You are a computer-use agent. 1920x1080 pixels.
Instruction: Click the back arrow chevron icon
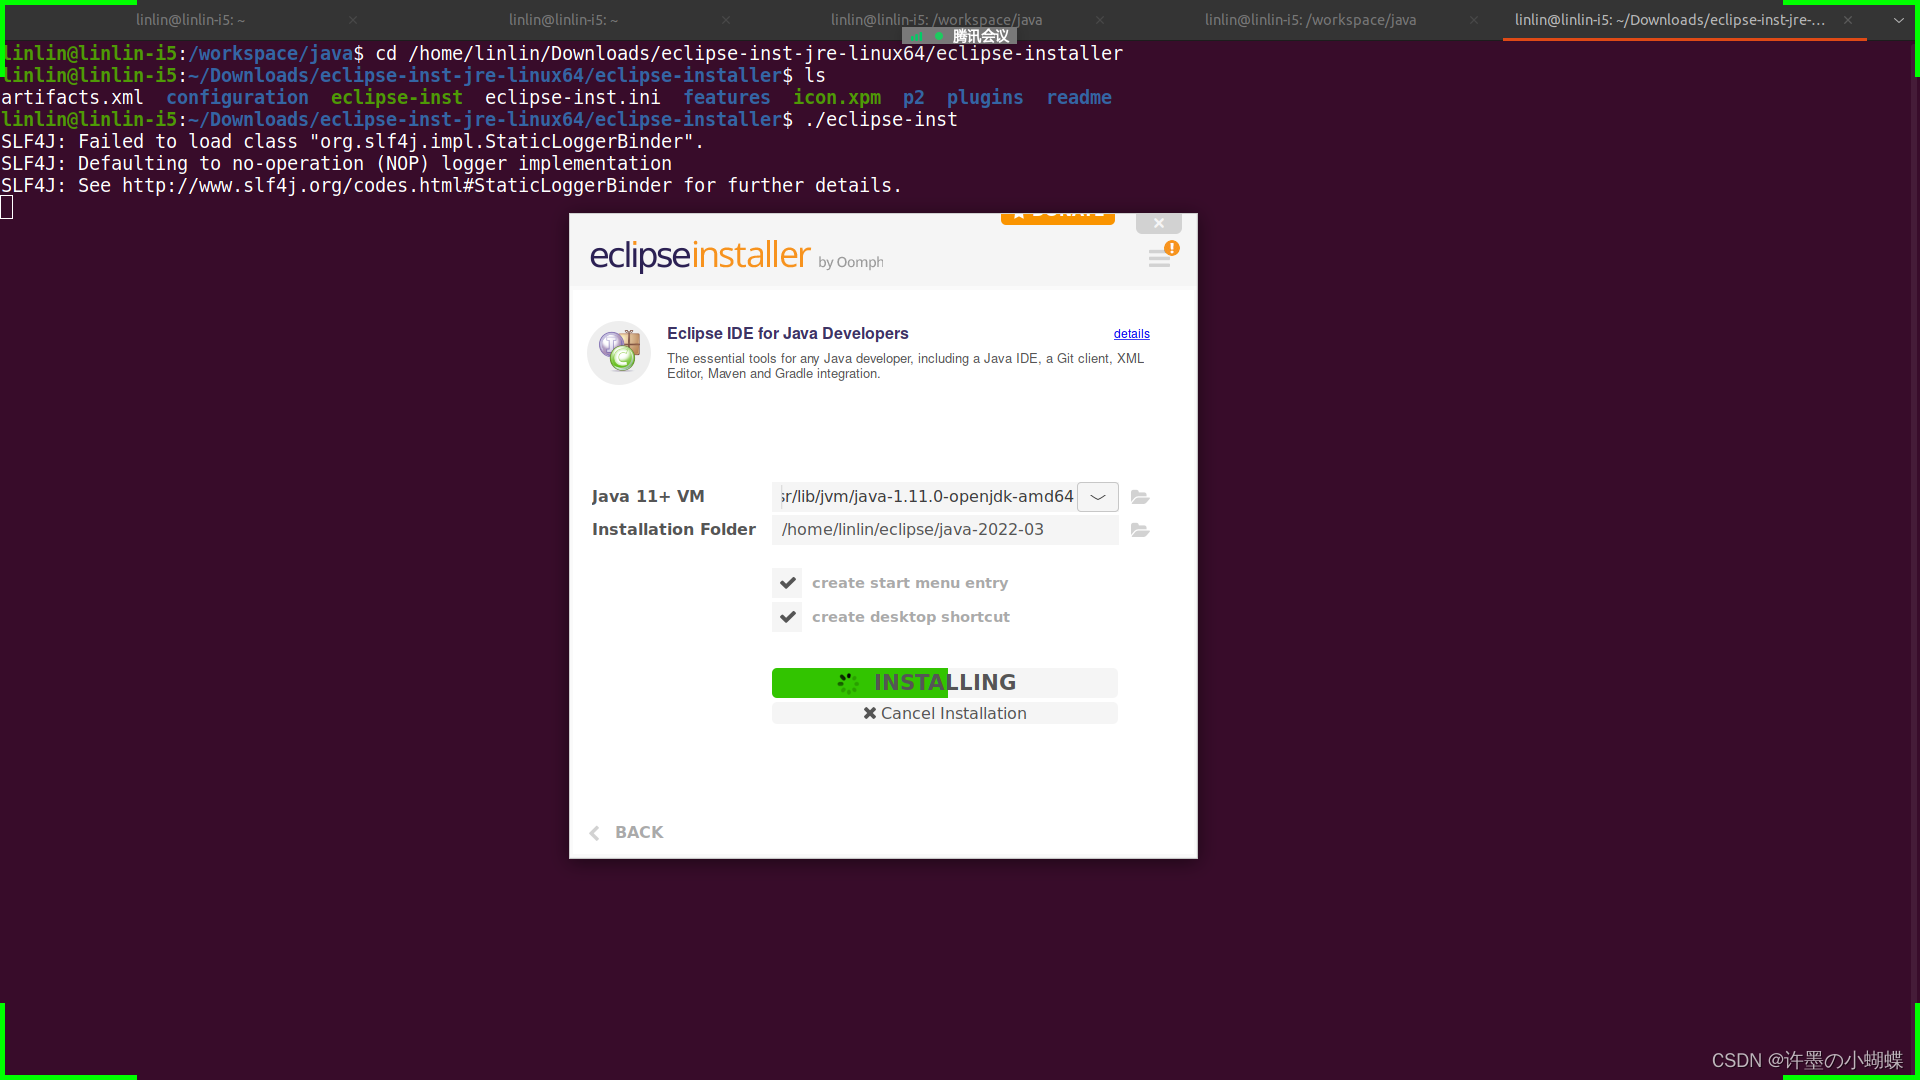point(595,833)
